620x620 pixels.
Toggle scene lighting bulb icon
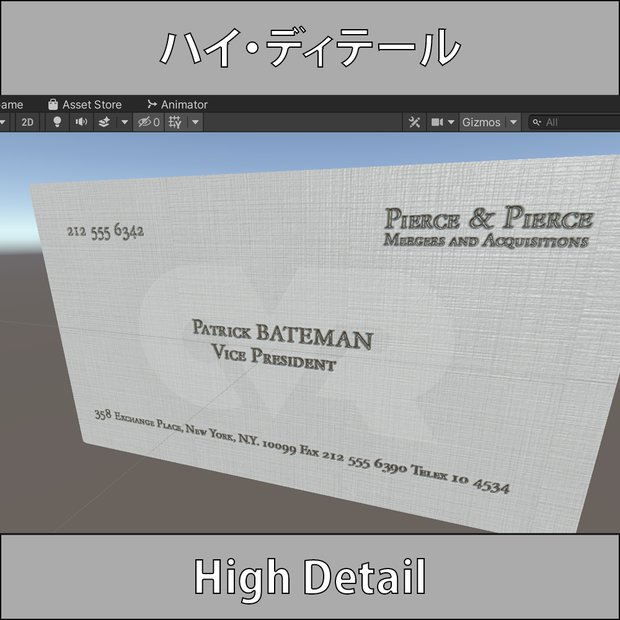(x=57, y=122)
